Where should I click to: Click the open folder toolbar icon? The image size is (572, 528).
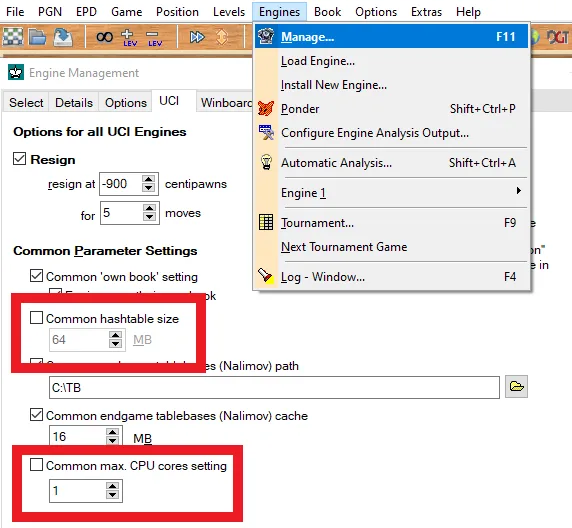(x=38, y=37)
